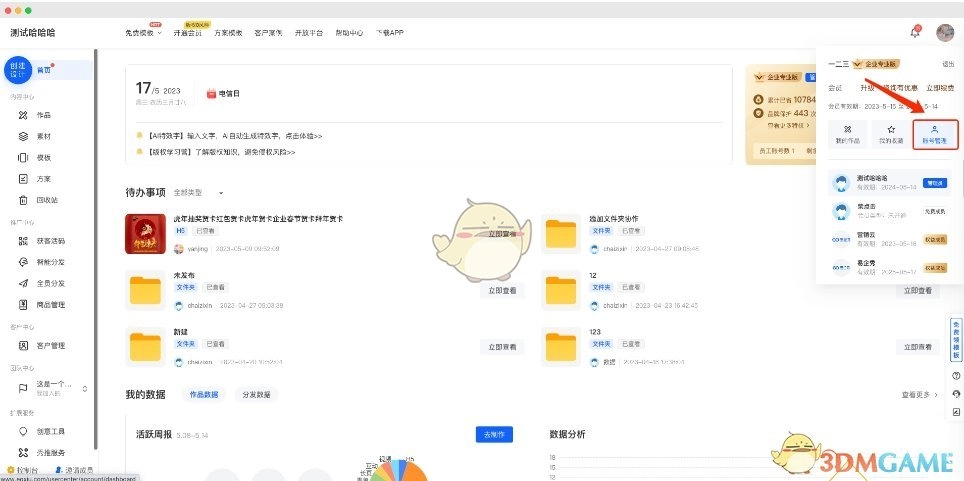Open 回收站 trash in the sidebar

coord(45,199)
